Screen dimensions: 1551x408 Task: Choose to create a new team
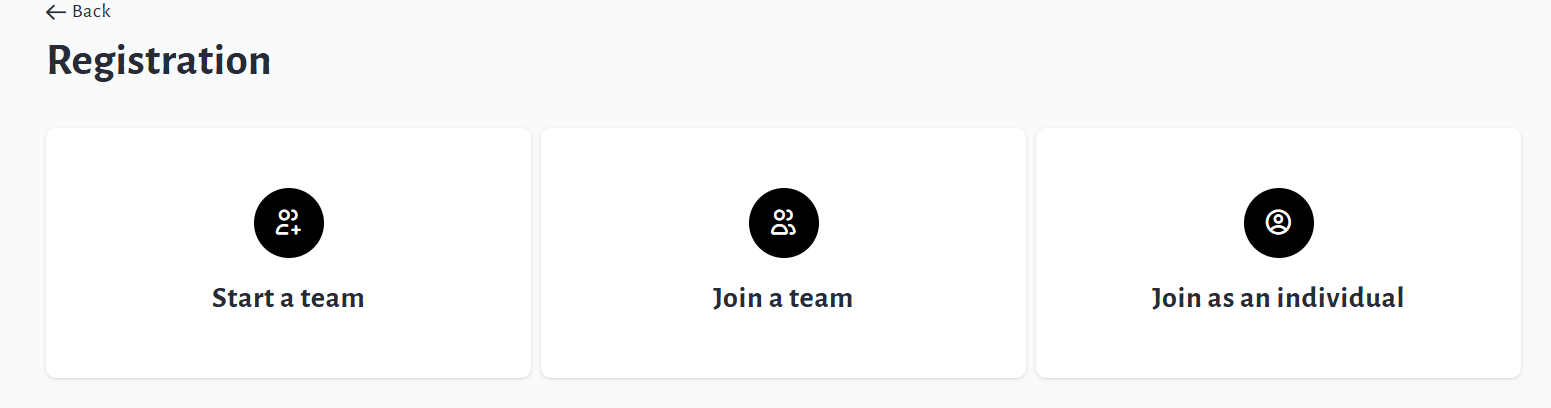(288, 253)
